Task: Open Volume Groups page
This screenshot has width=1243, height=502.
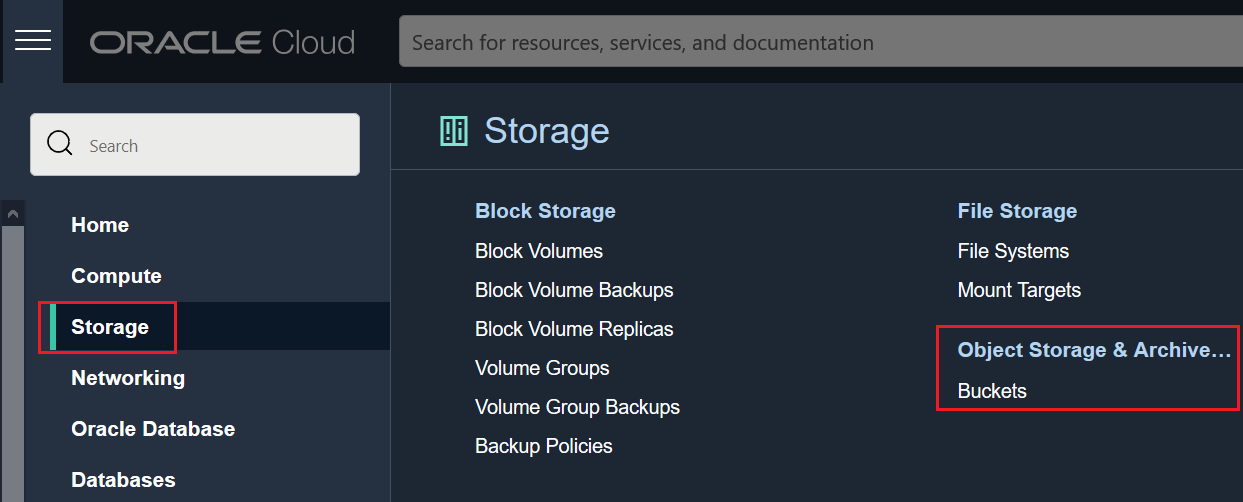Action: [x=542, y=368]
